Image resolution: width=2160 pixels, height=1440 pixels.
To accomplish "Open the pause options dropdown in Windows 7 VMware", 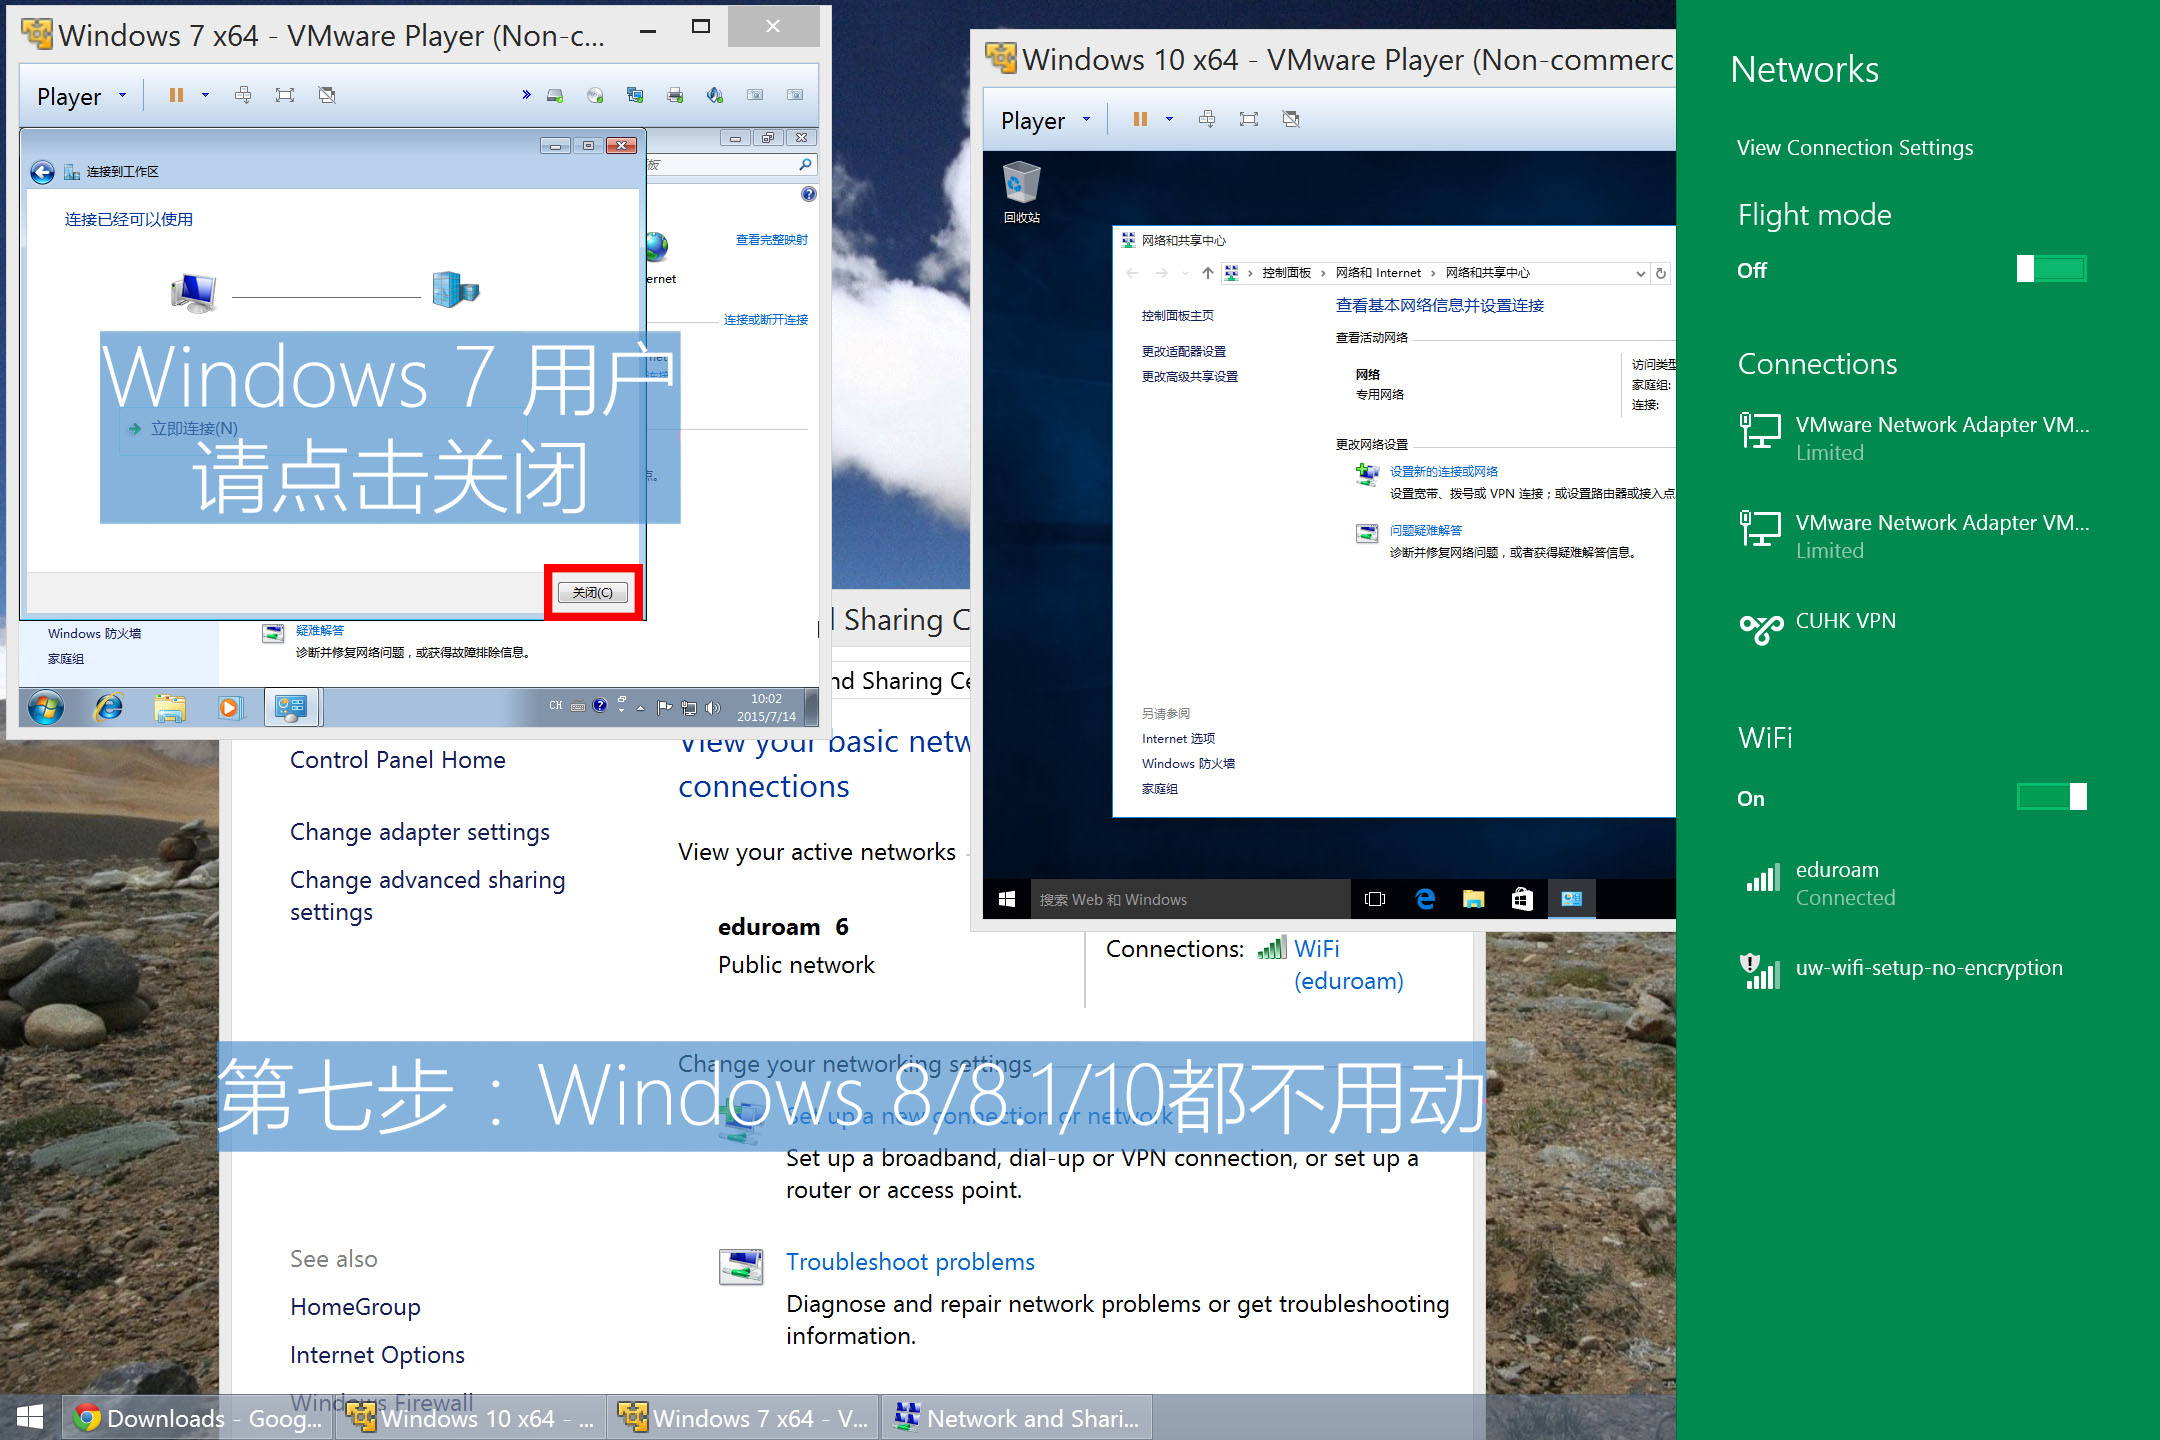I will click(205, 95).
